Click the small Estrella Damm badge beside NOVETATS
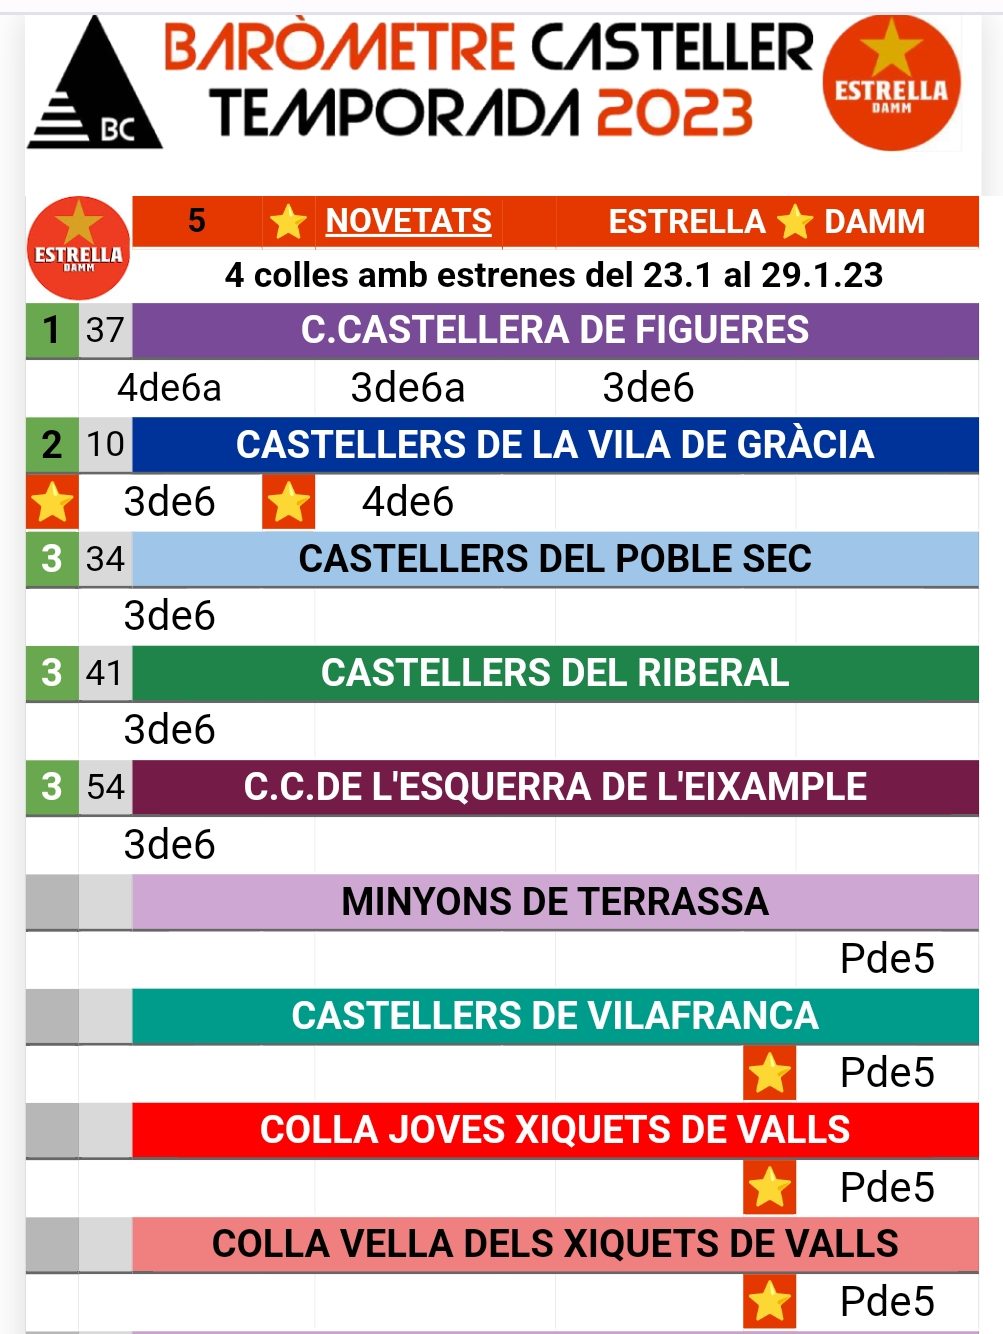The image size is (1003, 1334). pyautogui.click(x=78, y=248)
